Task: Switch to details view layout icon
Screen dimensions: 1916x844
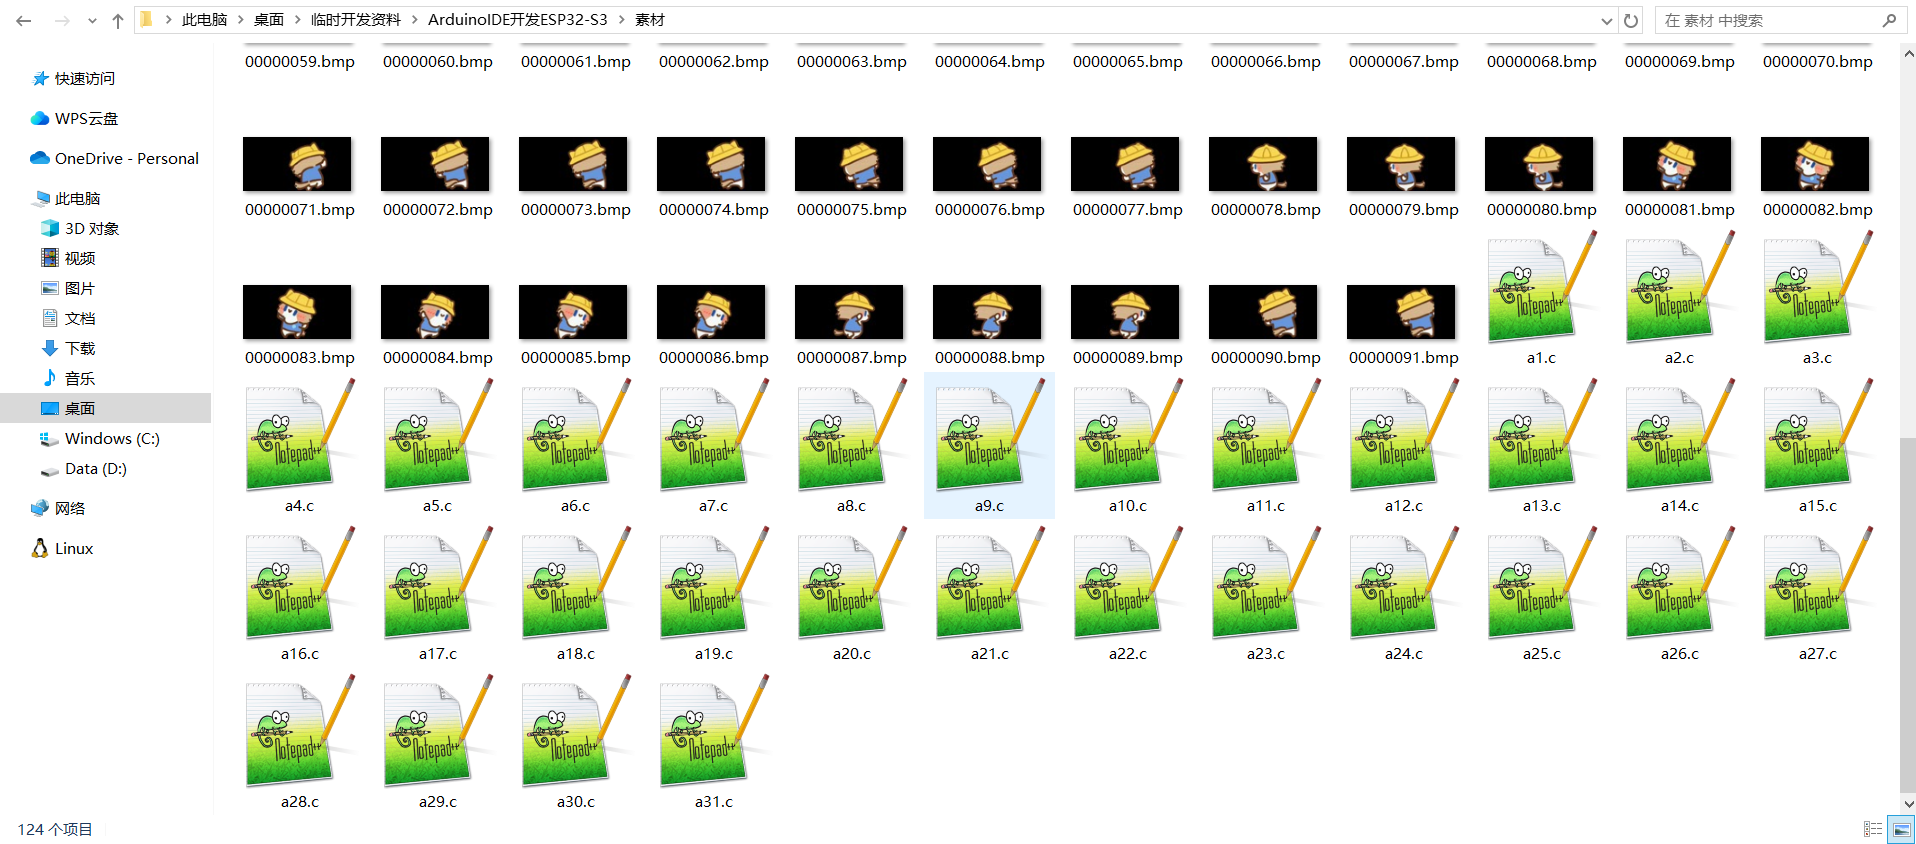Action: coord(1873,829)
